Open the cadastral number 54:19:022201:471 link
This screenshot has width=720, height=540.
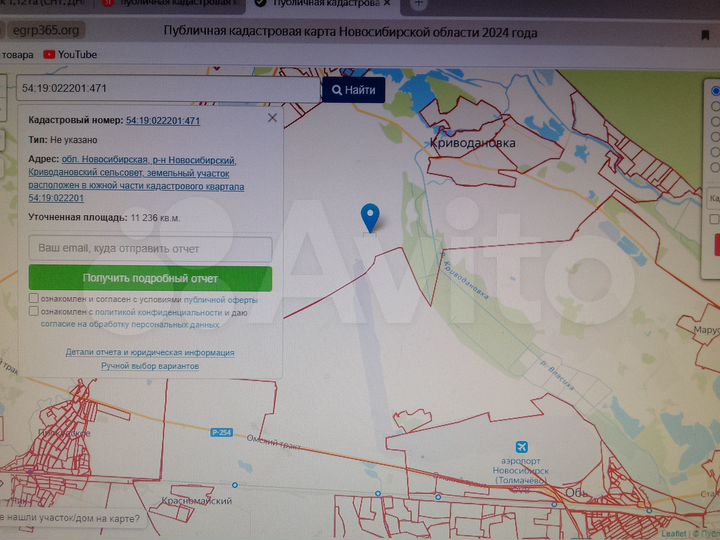click(x=163, y=121)
